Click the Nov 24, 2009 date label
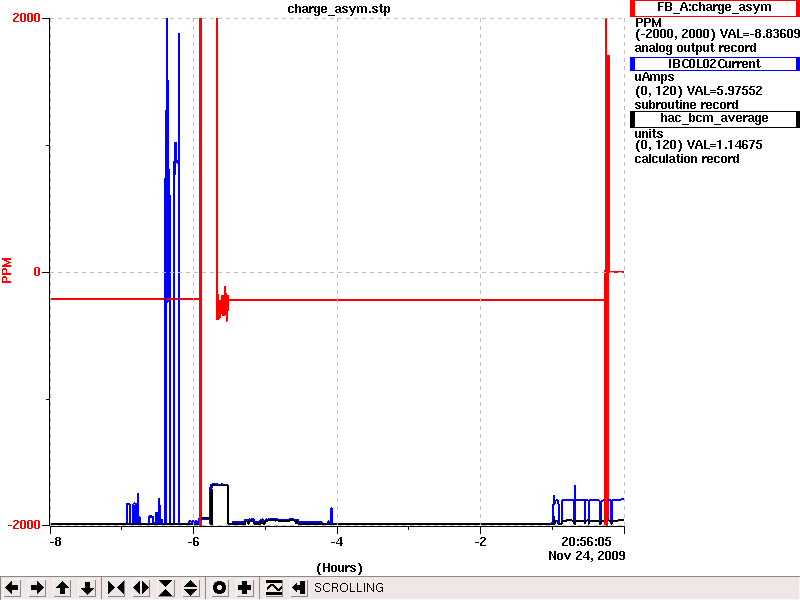 587,556
